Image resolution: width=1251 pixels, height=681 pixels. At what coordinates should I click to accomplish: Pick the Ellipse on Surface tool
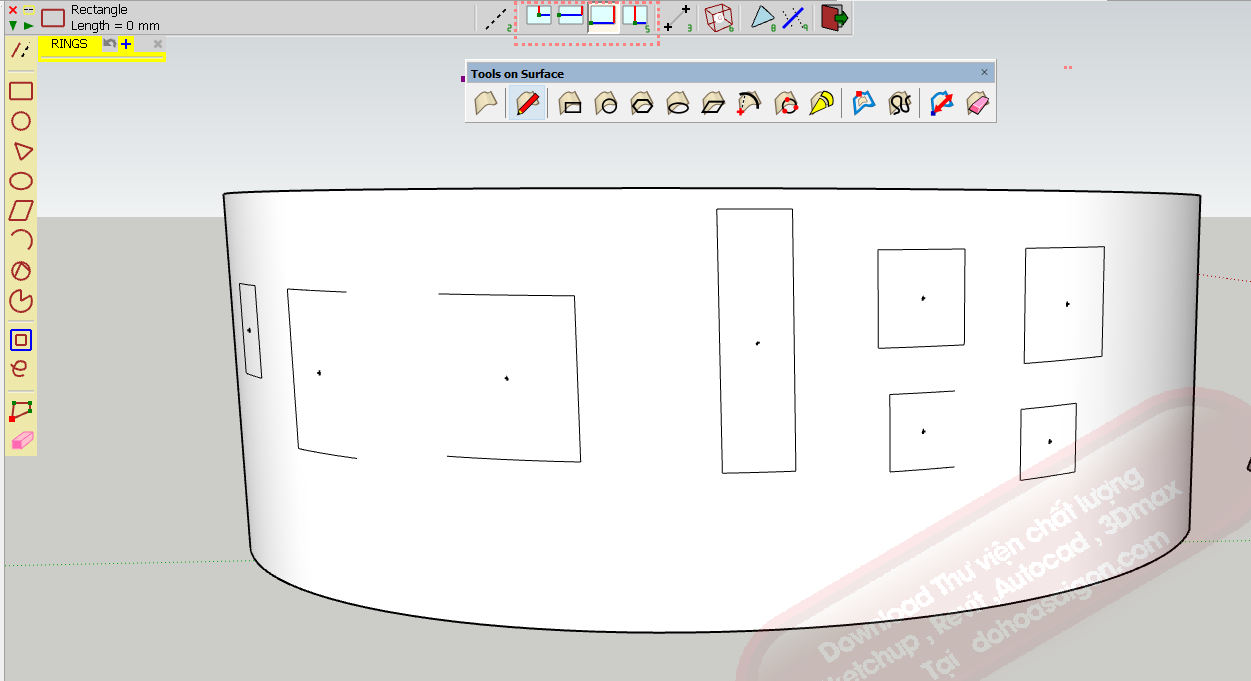[x=678, y=103]
